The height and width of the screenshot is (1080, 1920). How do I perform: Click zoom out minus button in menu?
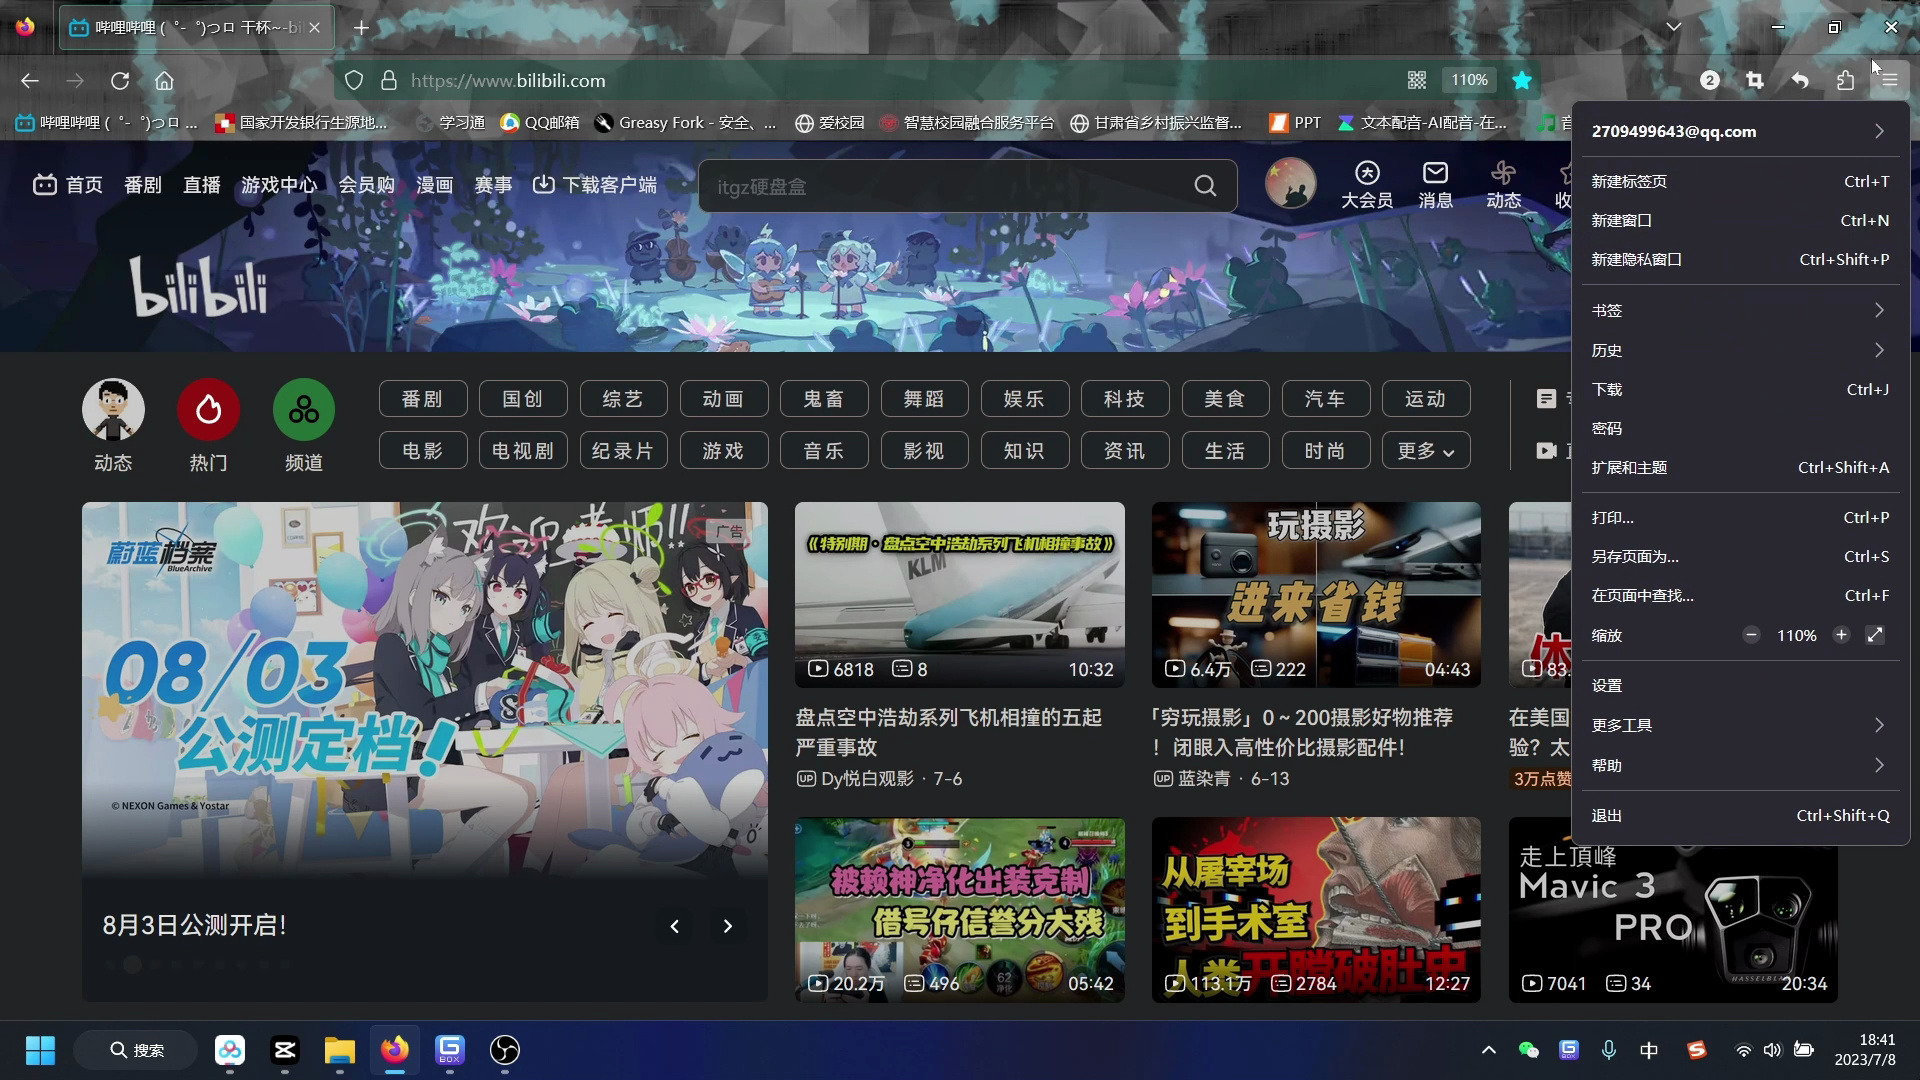(1751, 635)
